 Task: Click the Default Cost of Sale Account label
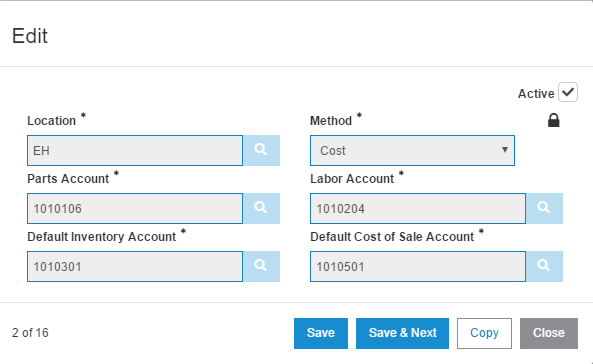pos(392,236)
